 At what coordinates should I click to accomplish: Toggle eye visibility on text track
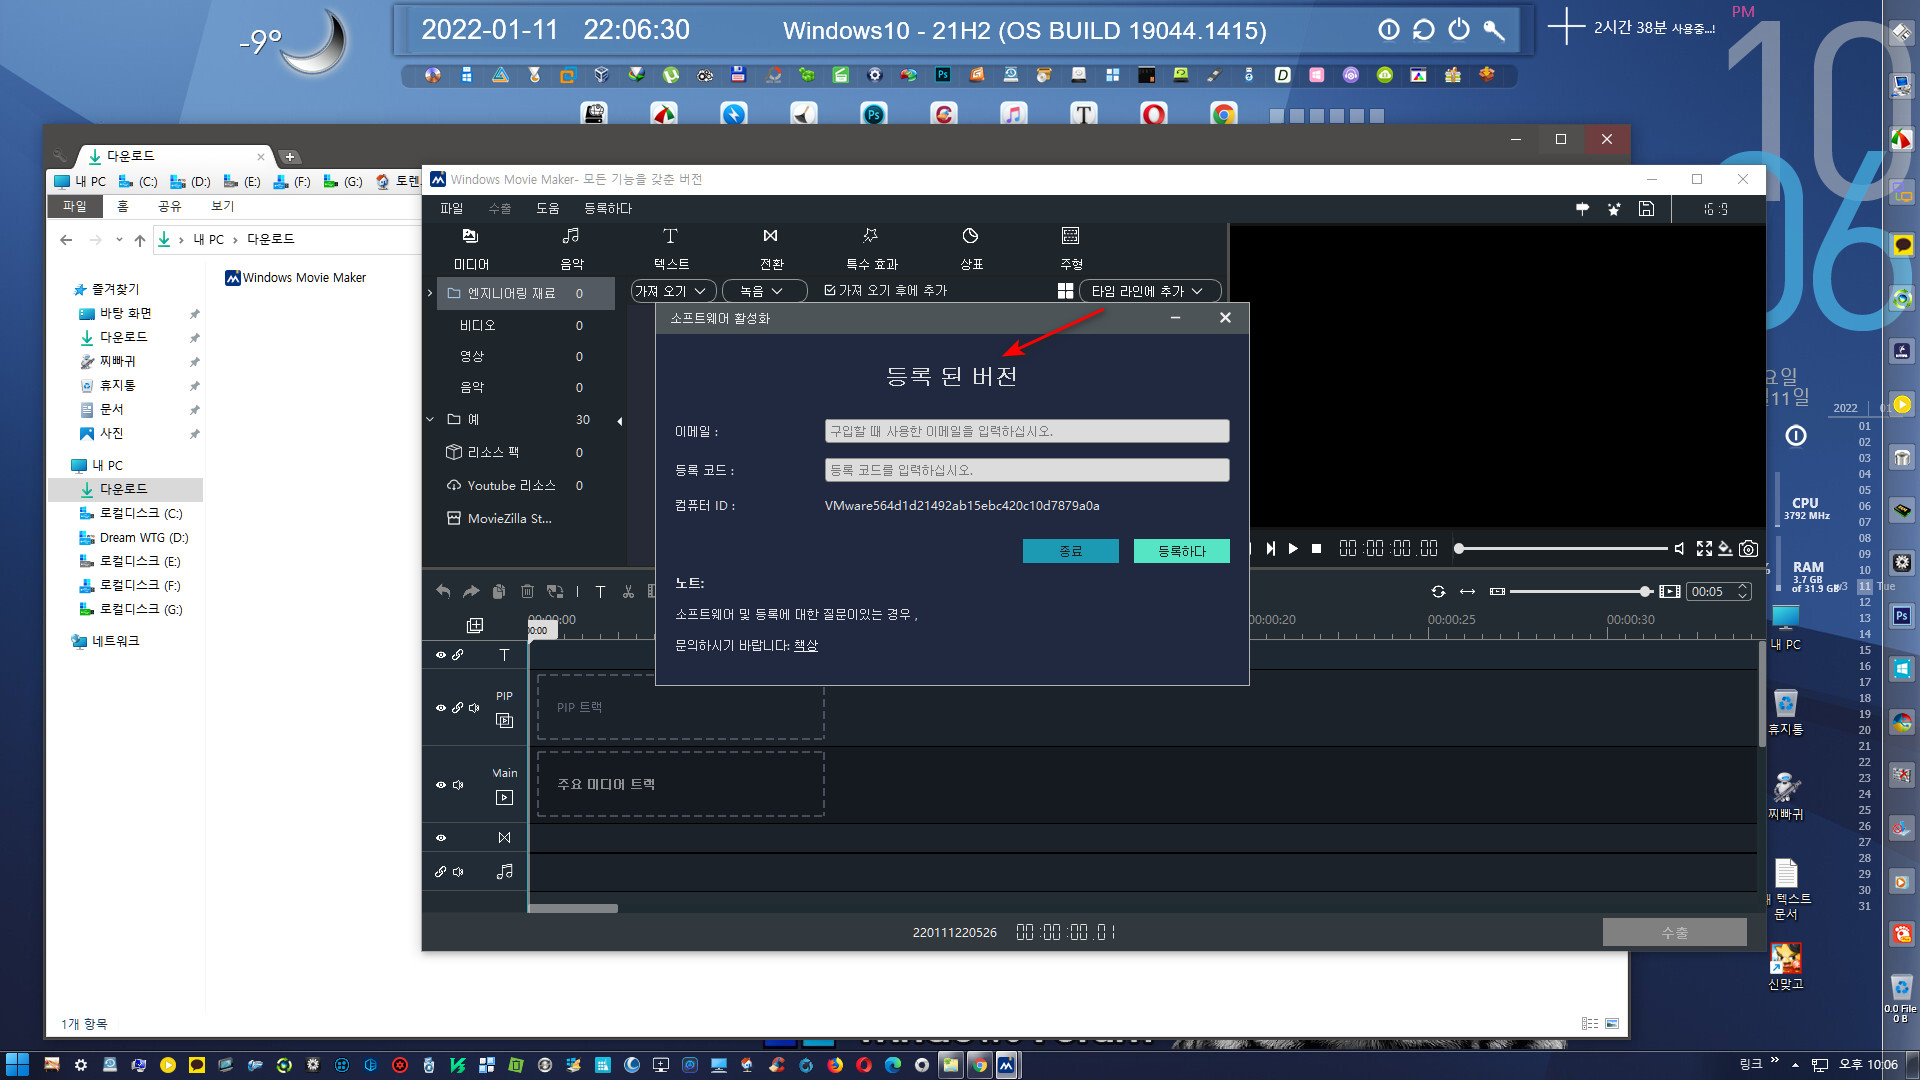tap(440, 655)
